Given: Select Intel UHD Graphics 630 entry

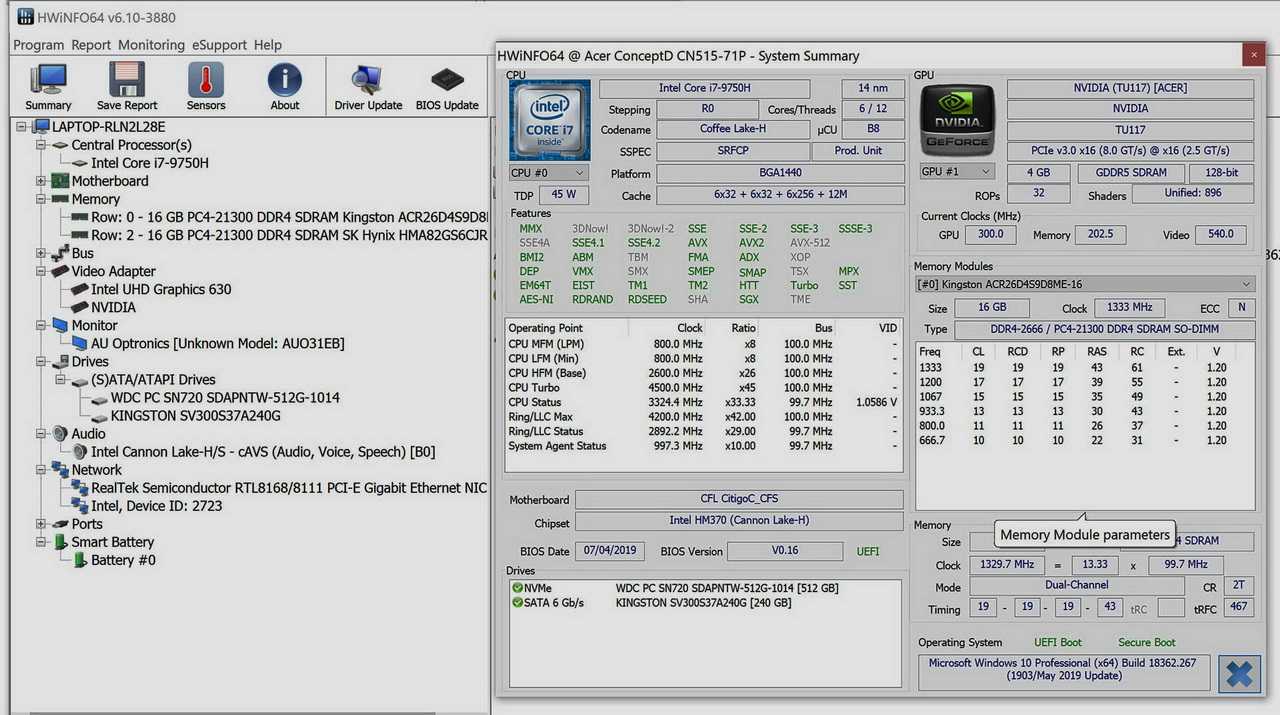Looking at the screenshot, I should (x=160, y=289).
